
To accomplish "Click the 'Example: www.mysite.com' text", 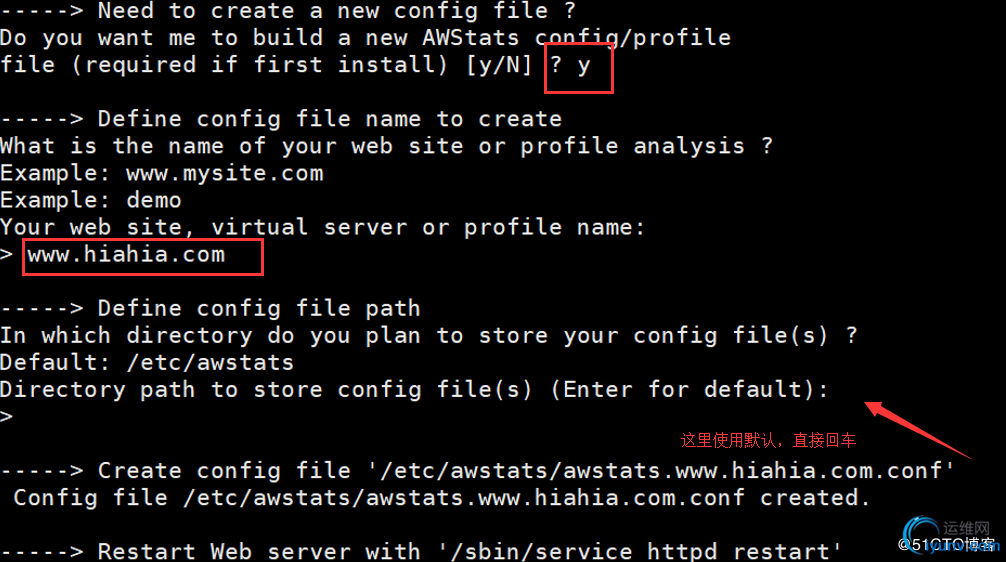I will click(x=162, y=173).
